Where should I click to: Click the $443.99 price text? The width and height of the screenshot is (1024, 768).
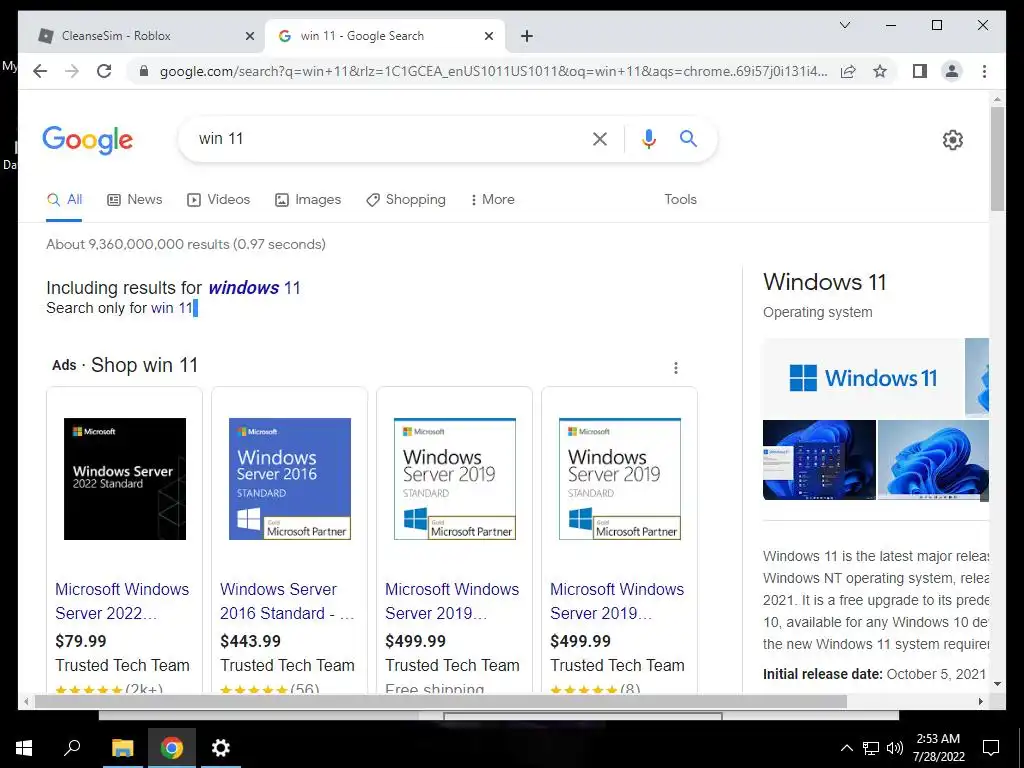pyautogui.click(x=250, y=641)
